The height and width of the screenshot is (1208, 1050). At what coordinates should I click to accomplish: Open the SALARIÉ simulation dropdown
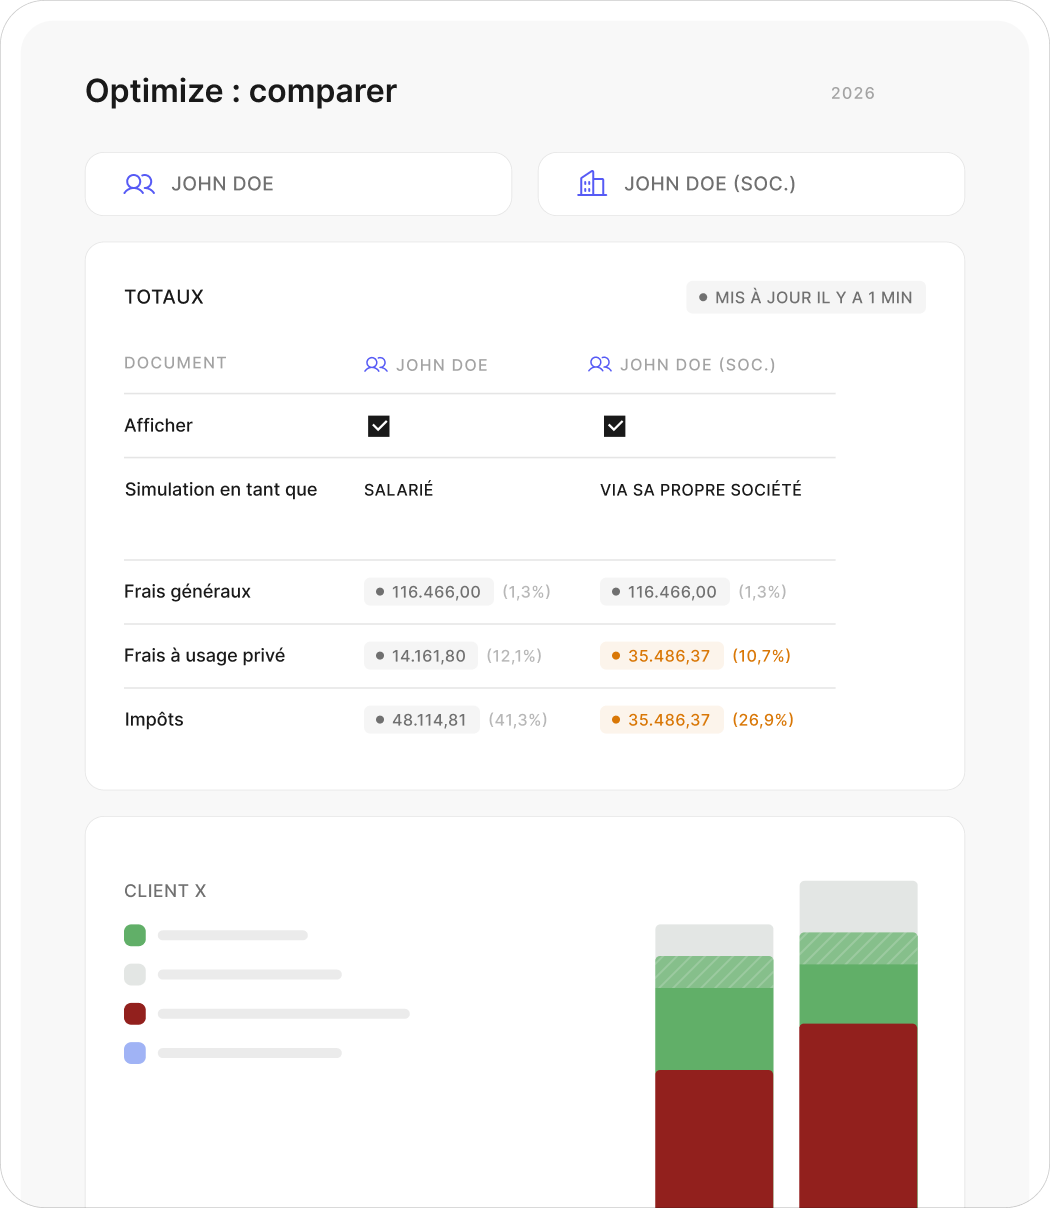(399, 490)
